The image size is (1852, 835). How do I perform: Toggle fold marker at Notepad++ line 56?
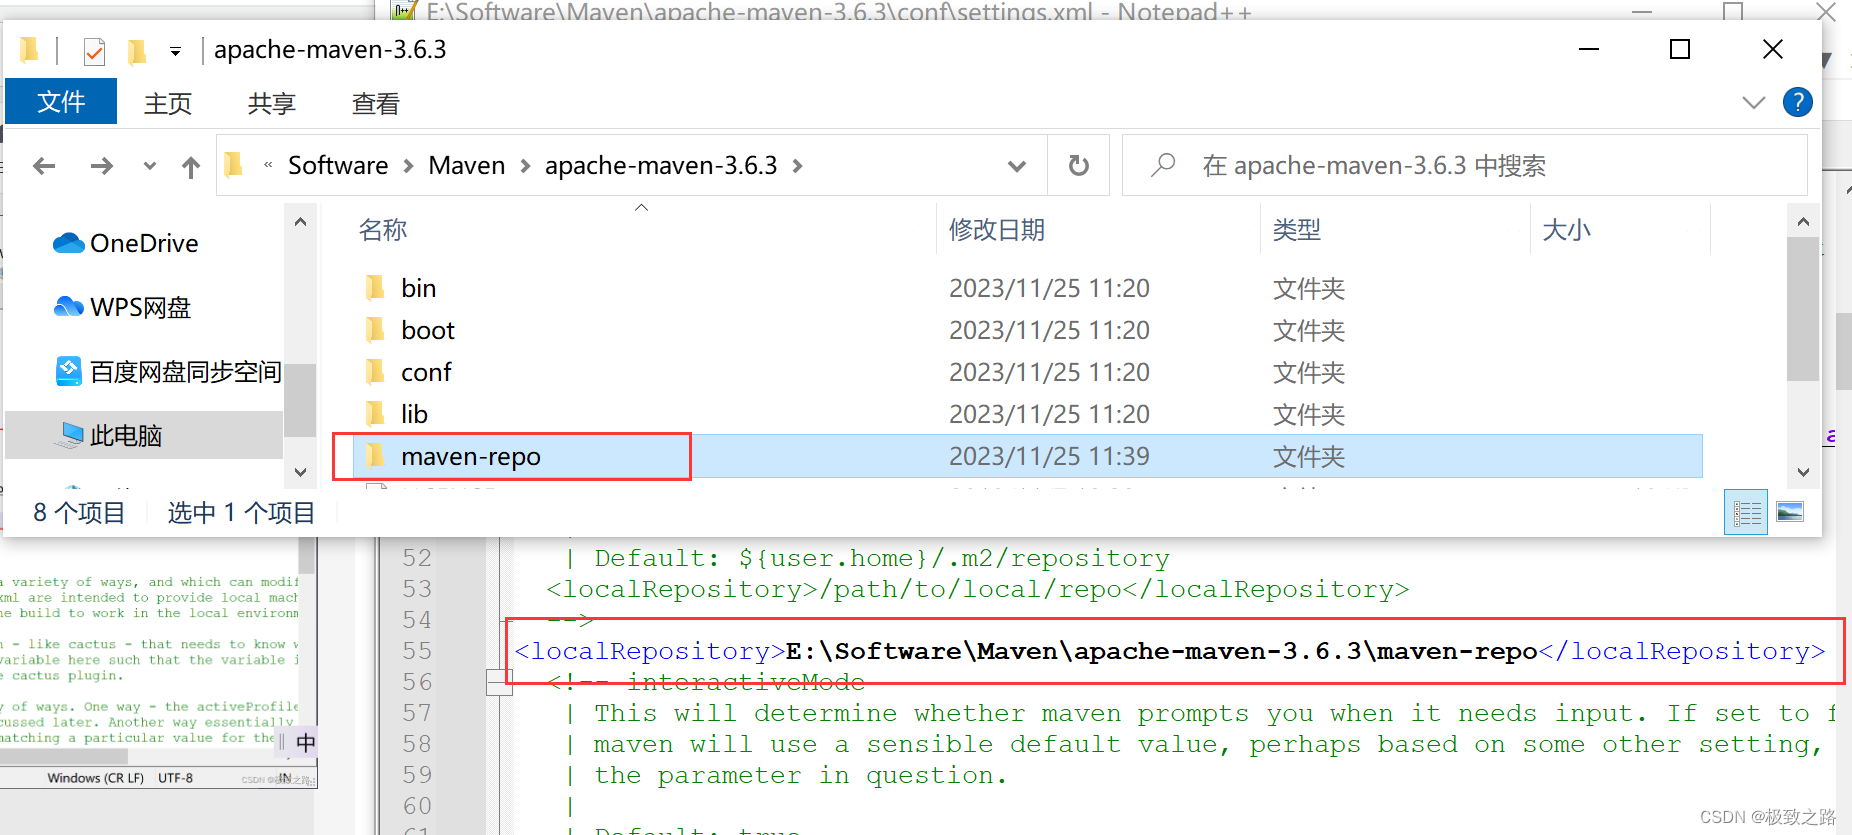tap(498, 682)
